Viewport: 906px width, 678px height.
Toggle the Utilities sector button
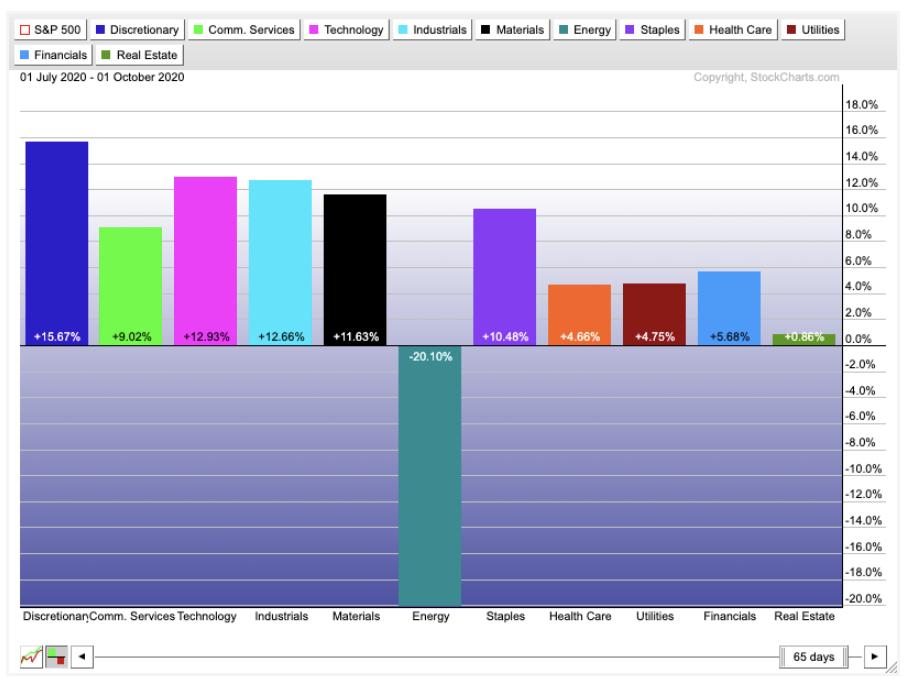pos(811,30)
